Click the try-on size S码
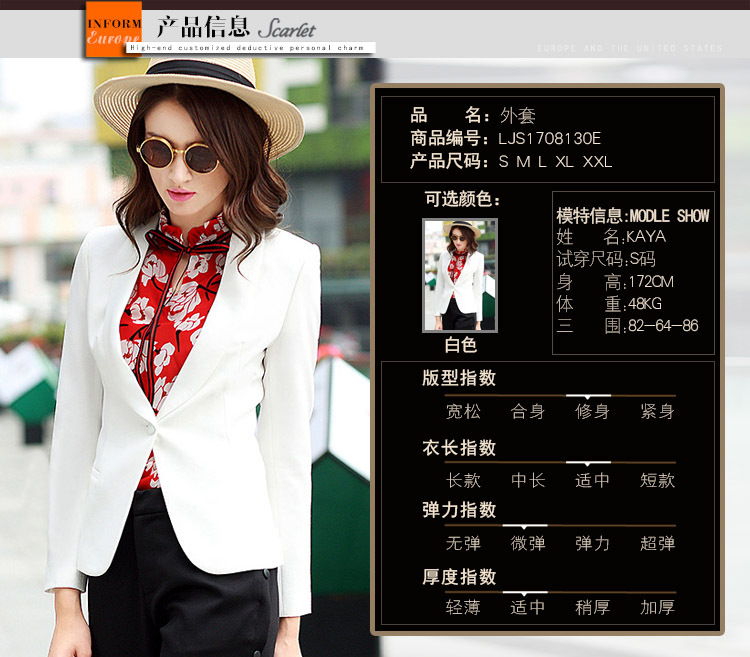 642,259
